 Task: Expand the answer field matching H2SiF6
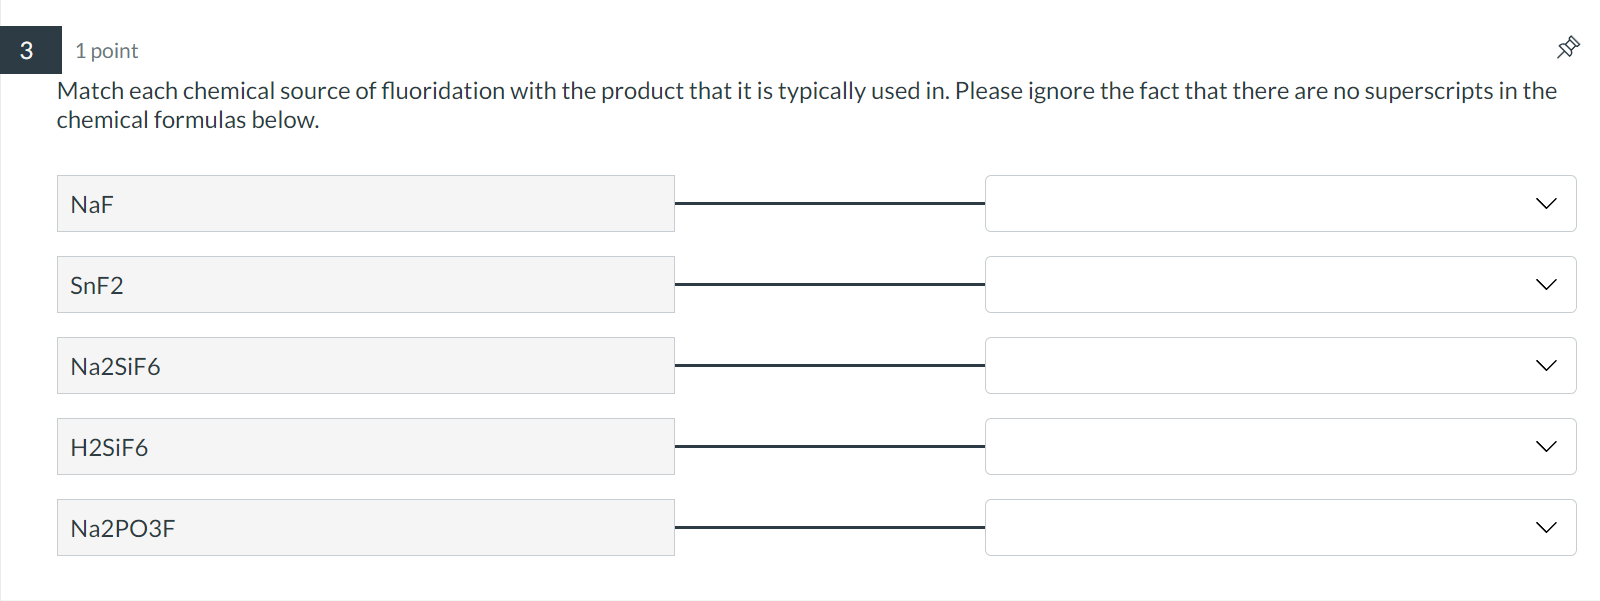pyautogui.click(x=1260, y=447)
